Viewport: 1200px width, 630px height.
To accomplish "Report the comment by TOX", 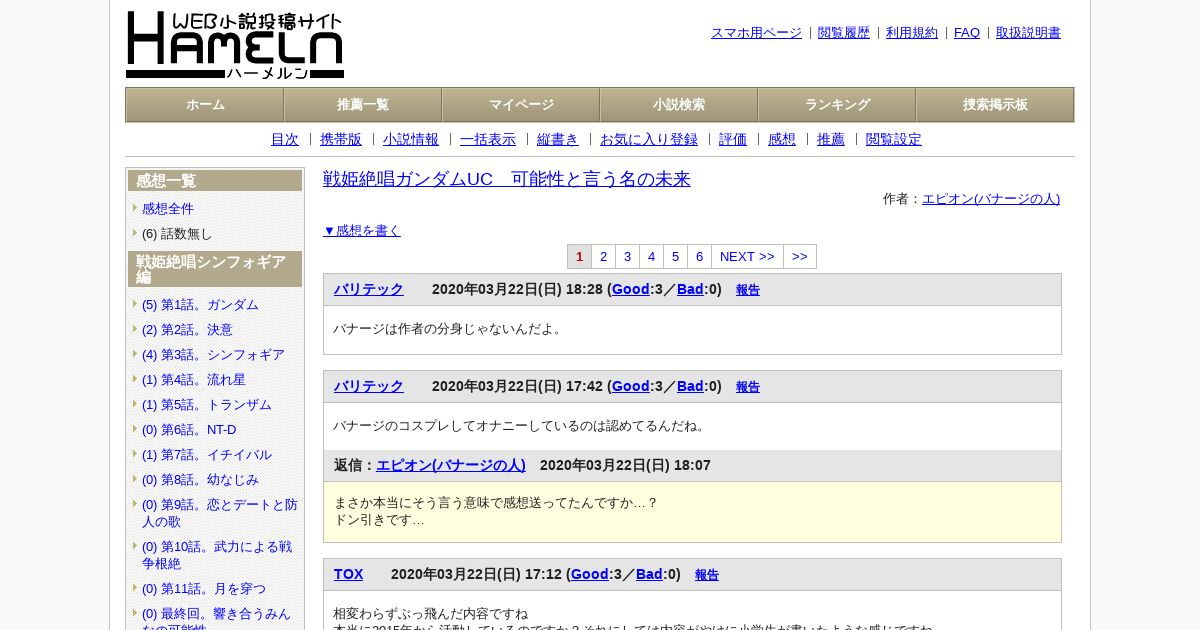I will 707,575.
